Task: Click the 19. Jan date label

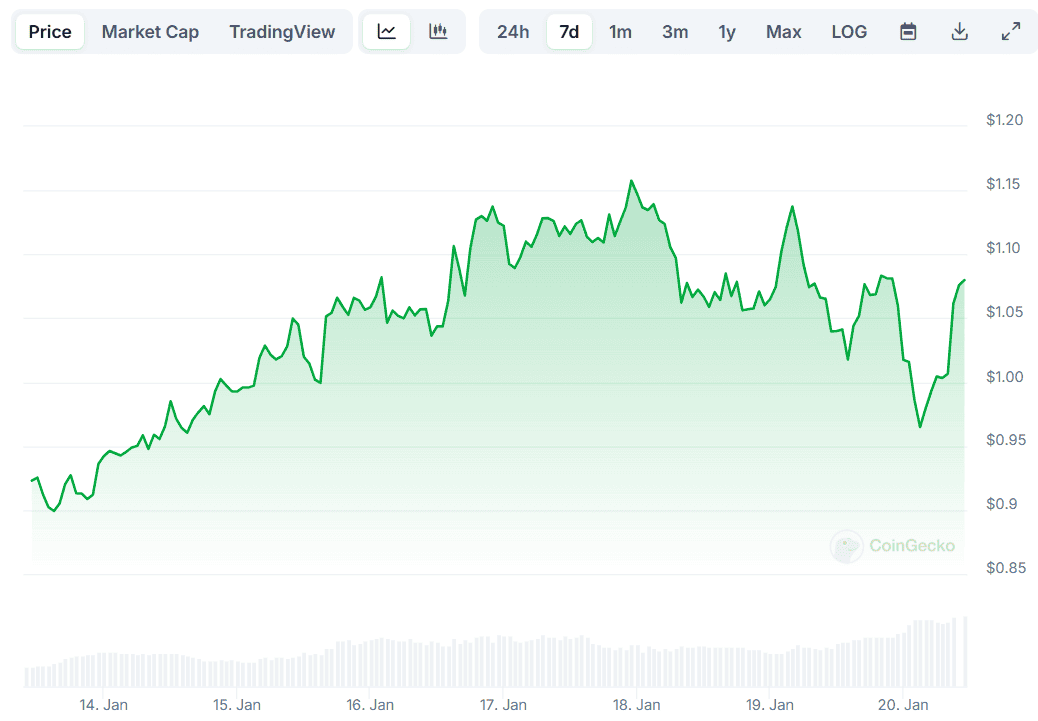Action: (769, 705)
